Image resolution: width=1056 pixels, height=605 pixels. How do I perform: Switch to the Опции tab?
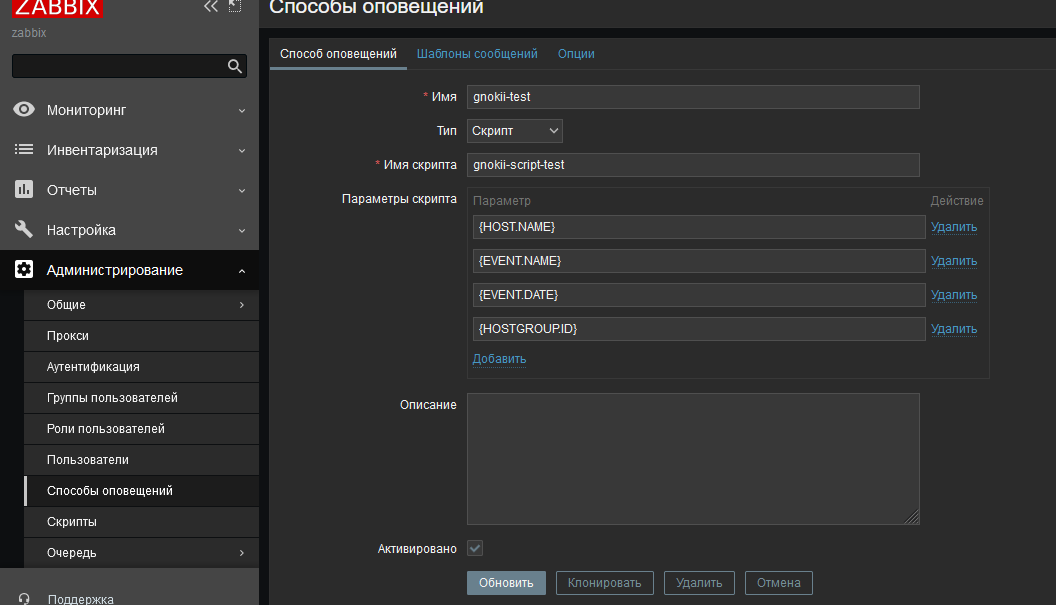click(576, 54)
